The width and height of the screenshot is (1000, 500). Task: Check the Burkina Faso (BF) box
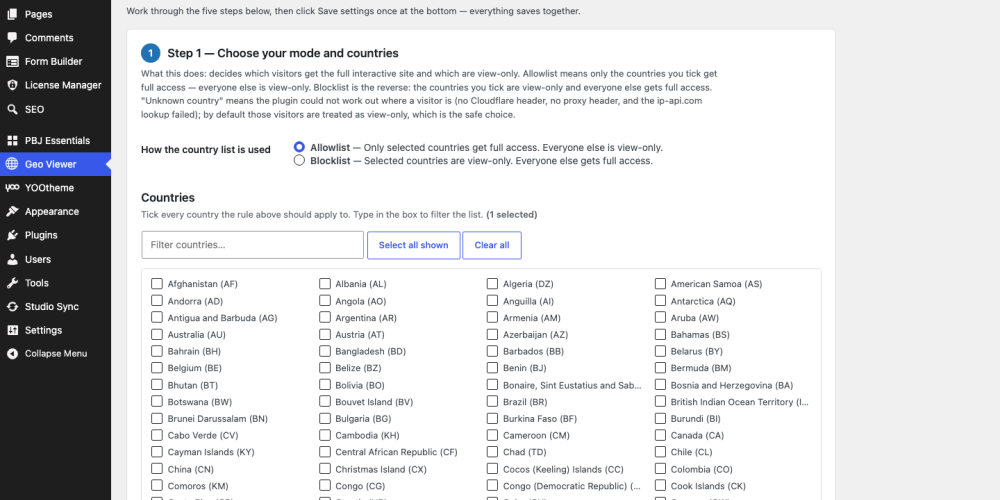click(x=492, y=418)
